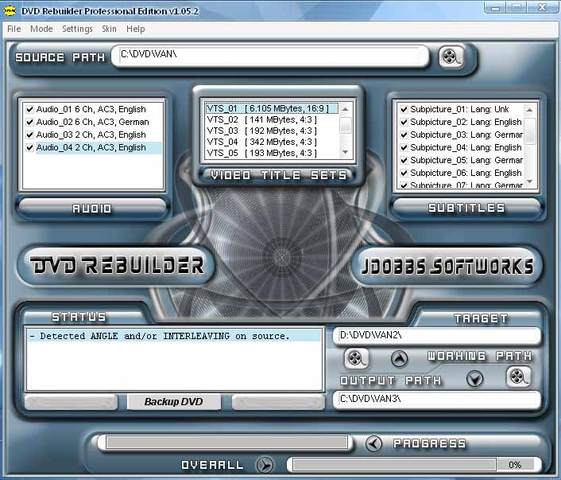Click the arrow icon next to Overall
561x480 pixels.
(265, 465)
